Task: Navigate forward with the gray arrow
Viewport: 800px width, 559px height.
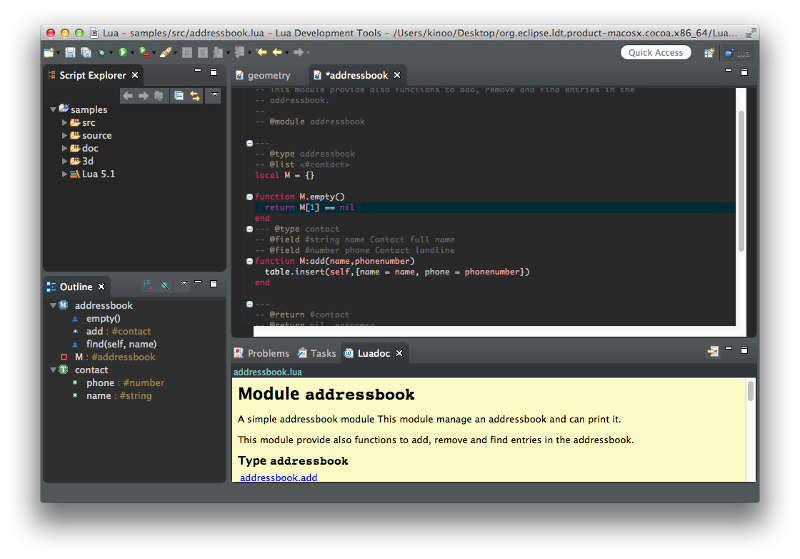Action: pos(299,53)
